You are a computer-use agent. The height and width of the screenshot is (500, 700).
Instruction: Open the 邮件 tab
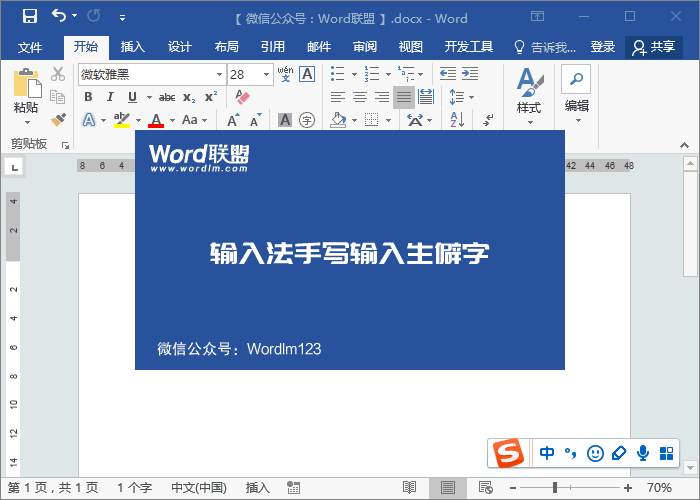(319, 47)
